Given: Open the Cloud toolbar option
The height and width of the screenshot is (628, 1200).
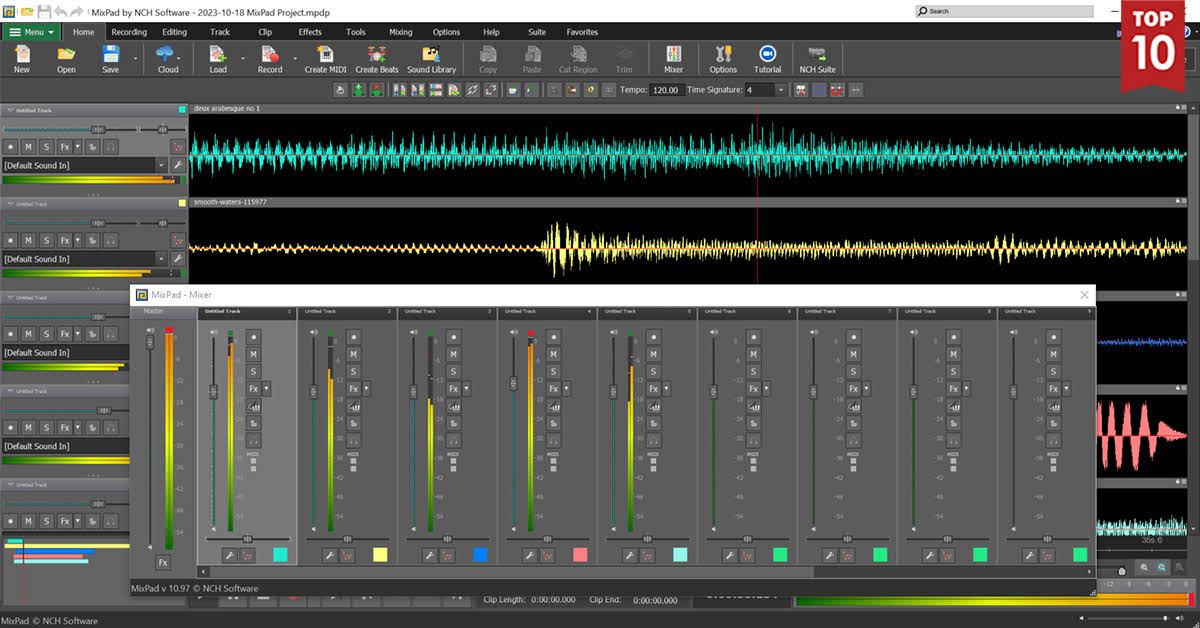Looking at the screenshot, I should click(168, 59).
